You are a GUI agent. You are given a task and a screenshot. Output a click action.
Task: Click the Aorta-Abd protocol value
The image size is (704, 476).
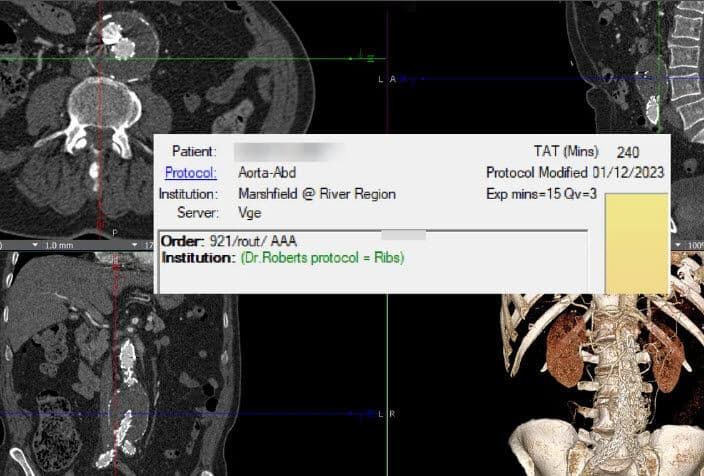[x=267, y=172]
